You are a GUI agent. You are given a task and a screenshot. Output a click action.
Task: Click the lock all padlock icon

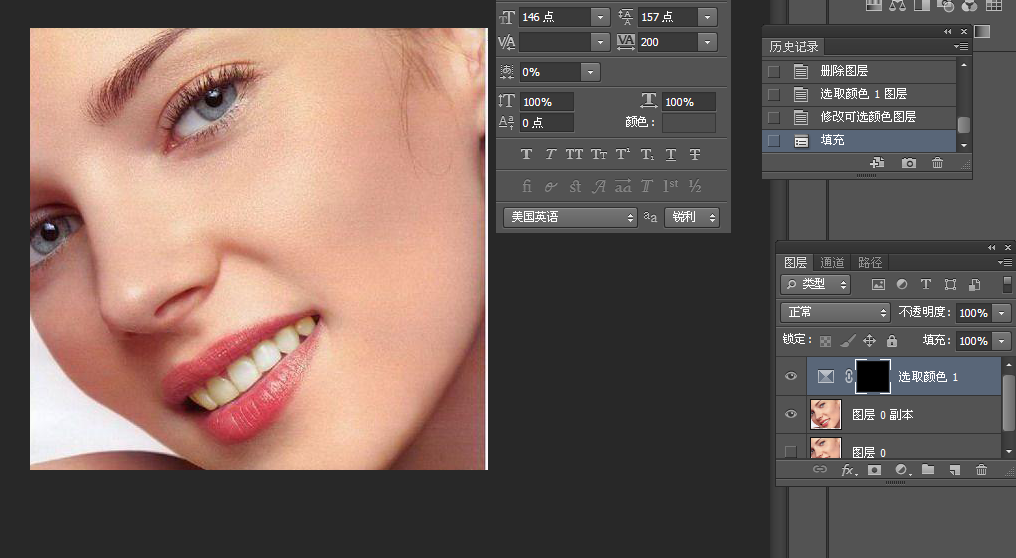[891, 341]
